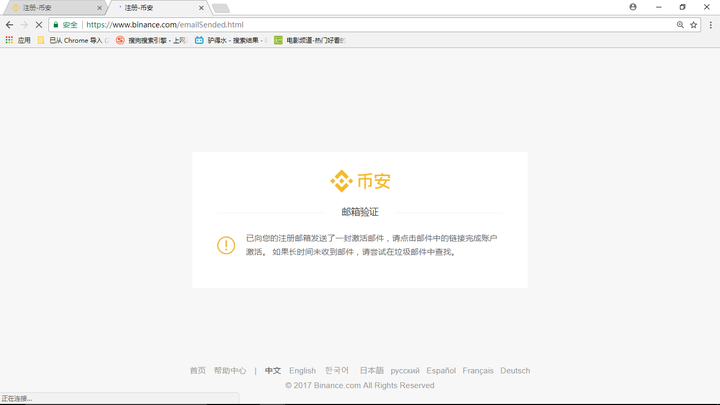The height and width of the screenshot is (405, 720).
Task: Switch language to Korean '한국어'
Action: (337, 371)
